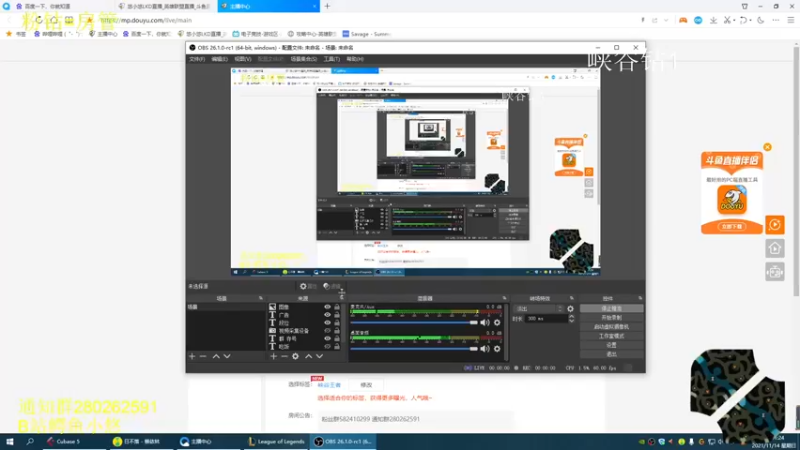The height and width of the screenshot is (450, 800).
Task: Open the browser hamburger main menu
Action: point(791,20)
